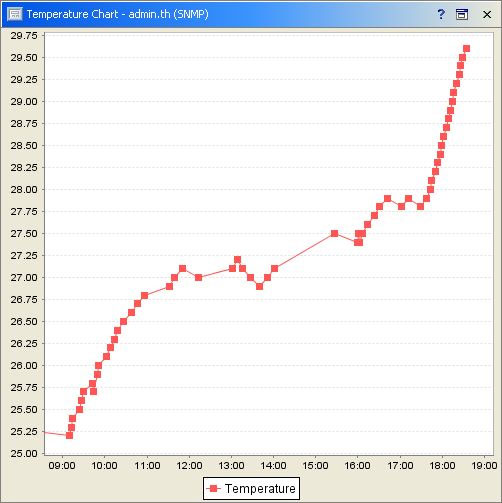
Task: Select the lowest data point near 25.20
Action: coord(69,436)
